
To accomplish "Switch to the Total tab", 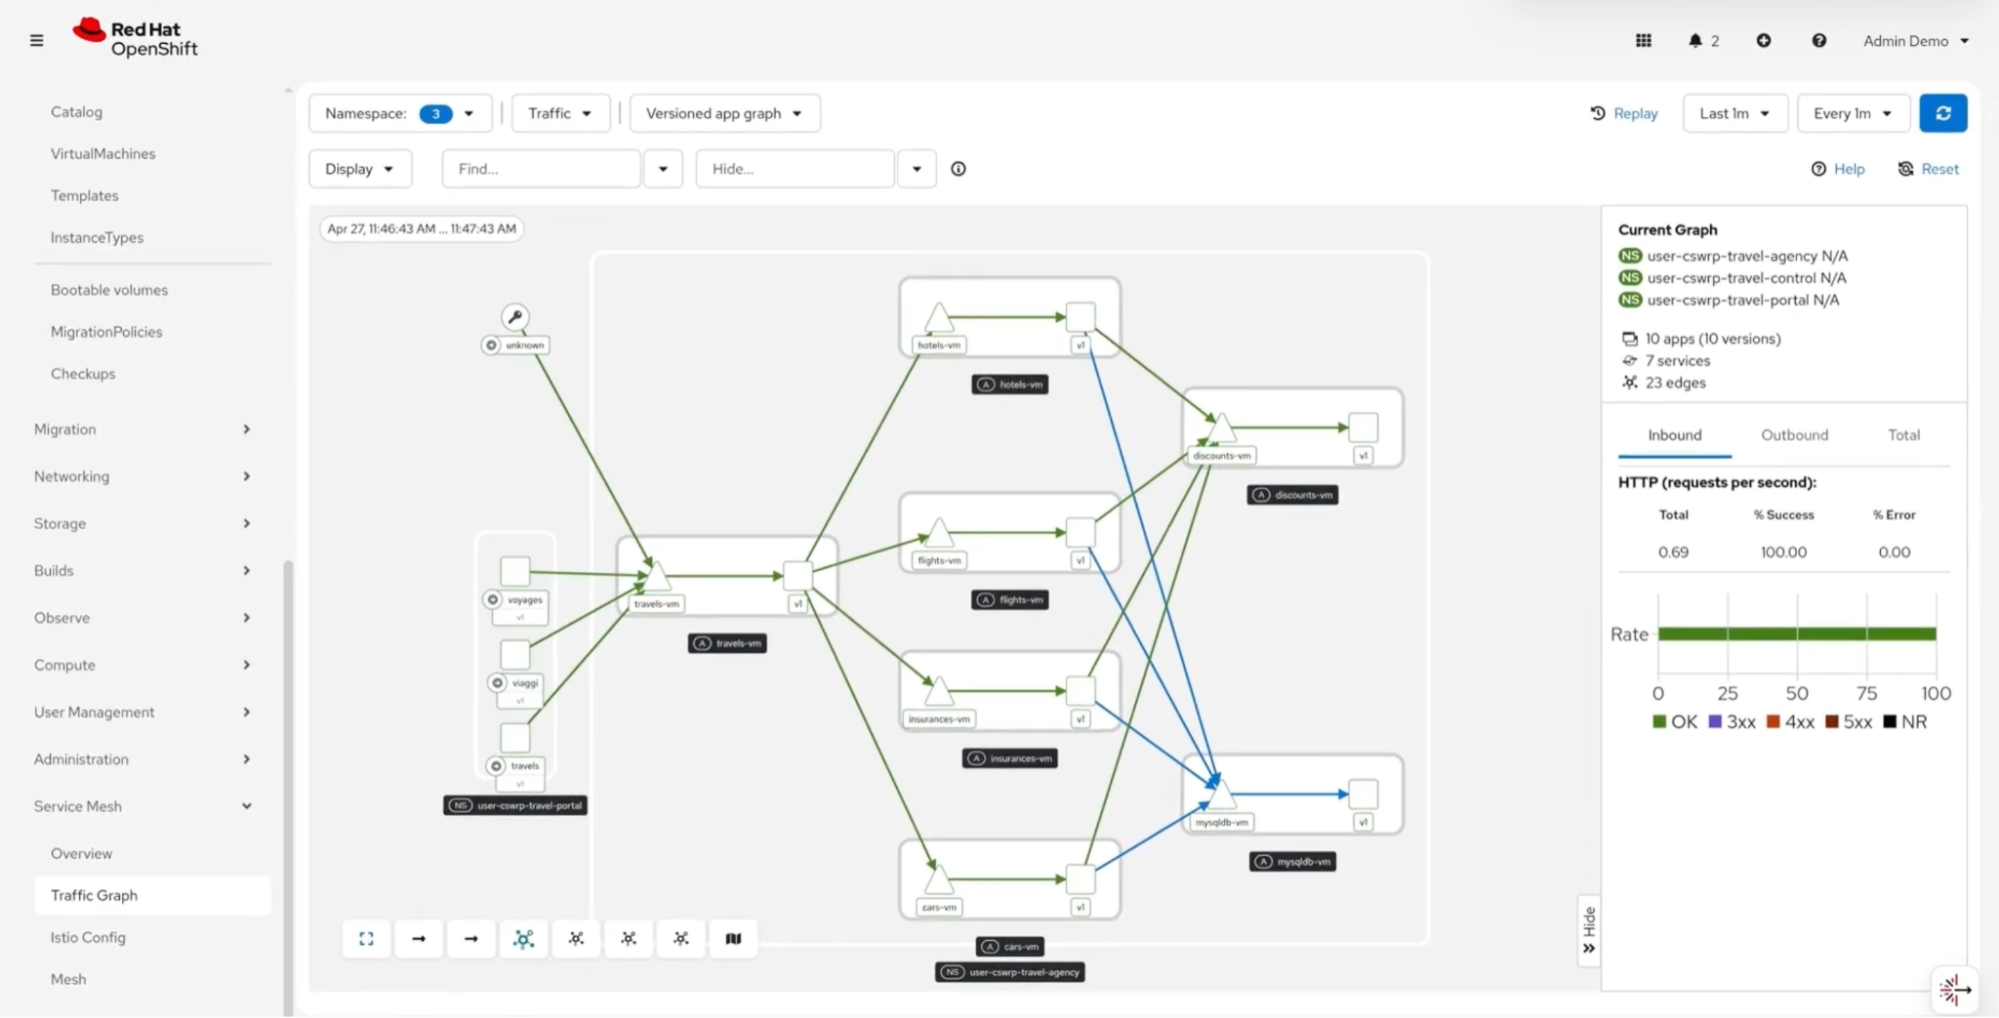I will click(1904, 435).
